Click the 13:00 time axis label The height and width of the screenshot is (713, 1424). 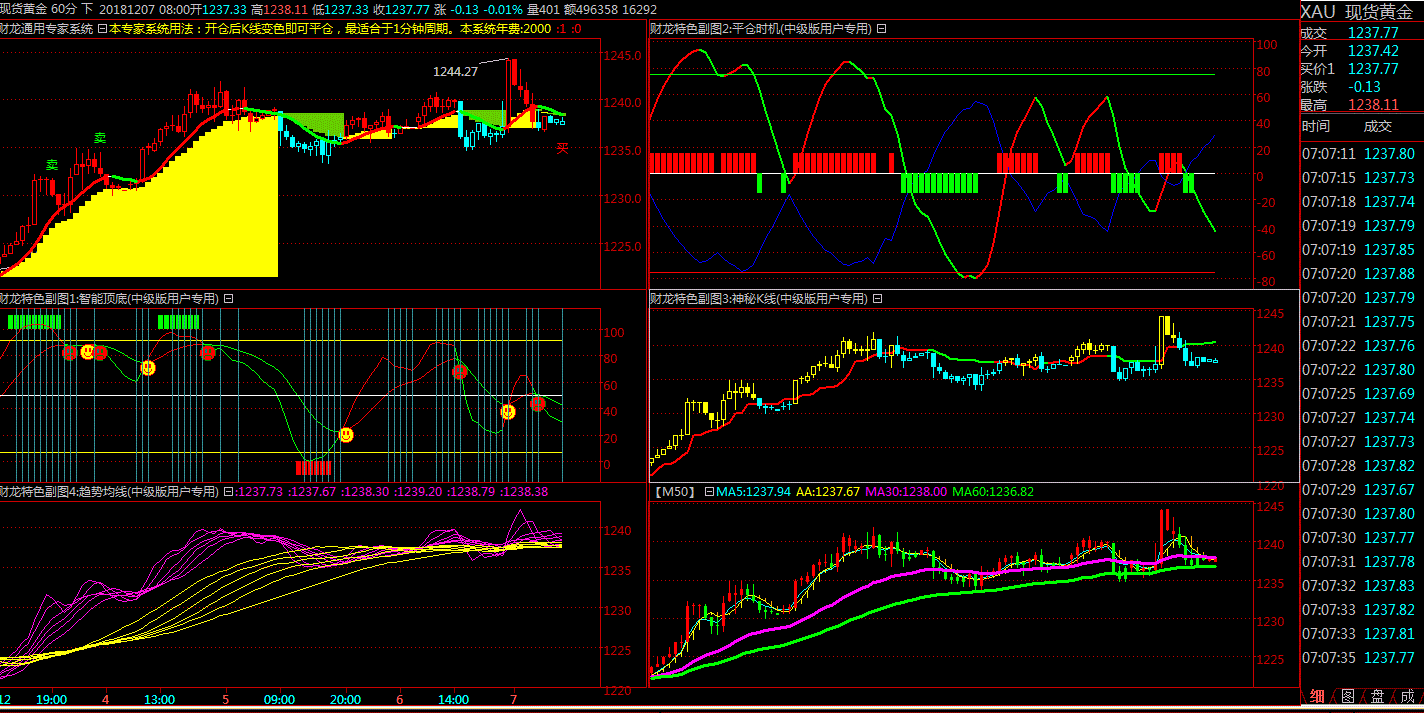click(159, 699)
